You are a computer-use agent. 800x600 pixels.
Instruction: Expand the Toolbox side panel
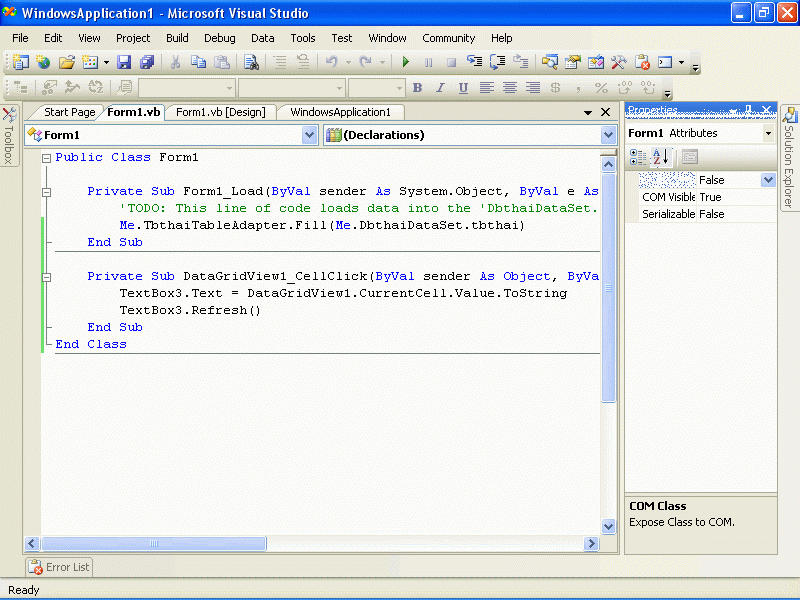pos(9,135)
